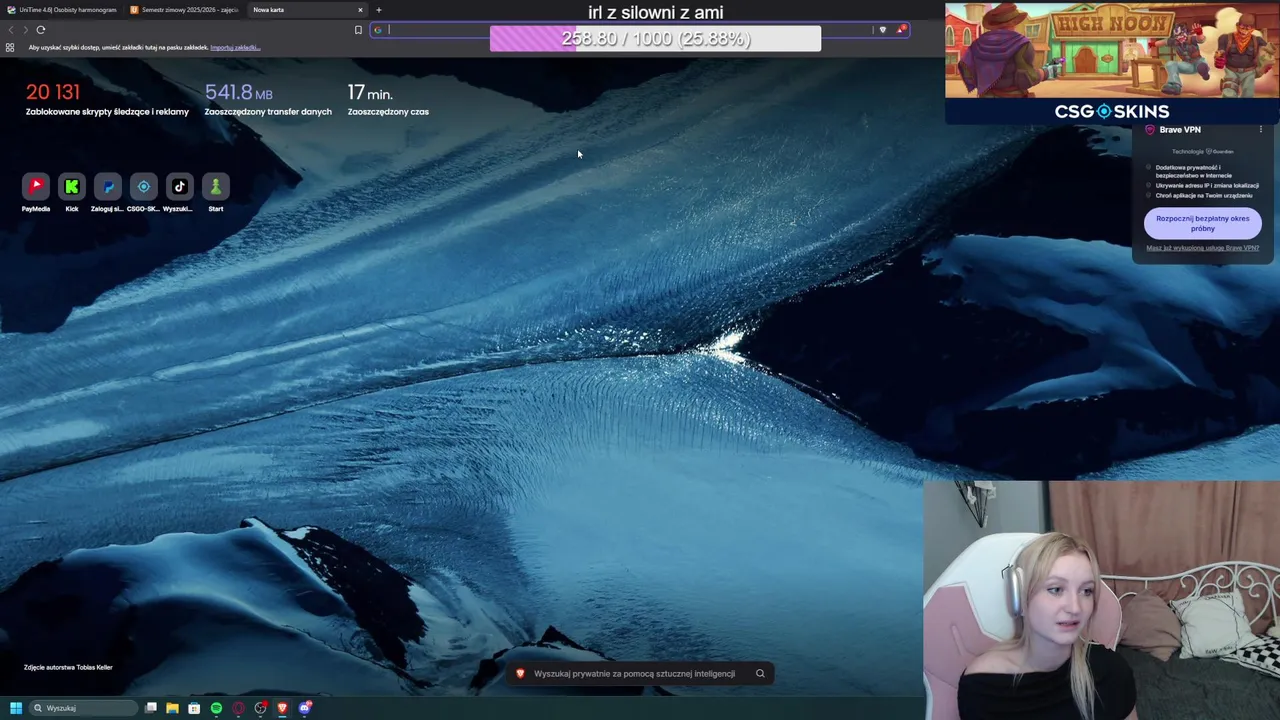Open a new tab with the plus button
The height and width of the screenshot is (720, 1280).
(x=378, y=10)
